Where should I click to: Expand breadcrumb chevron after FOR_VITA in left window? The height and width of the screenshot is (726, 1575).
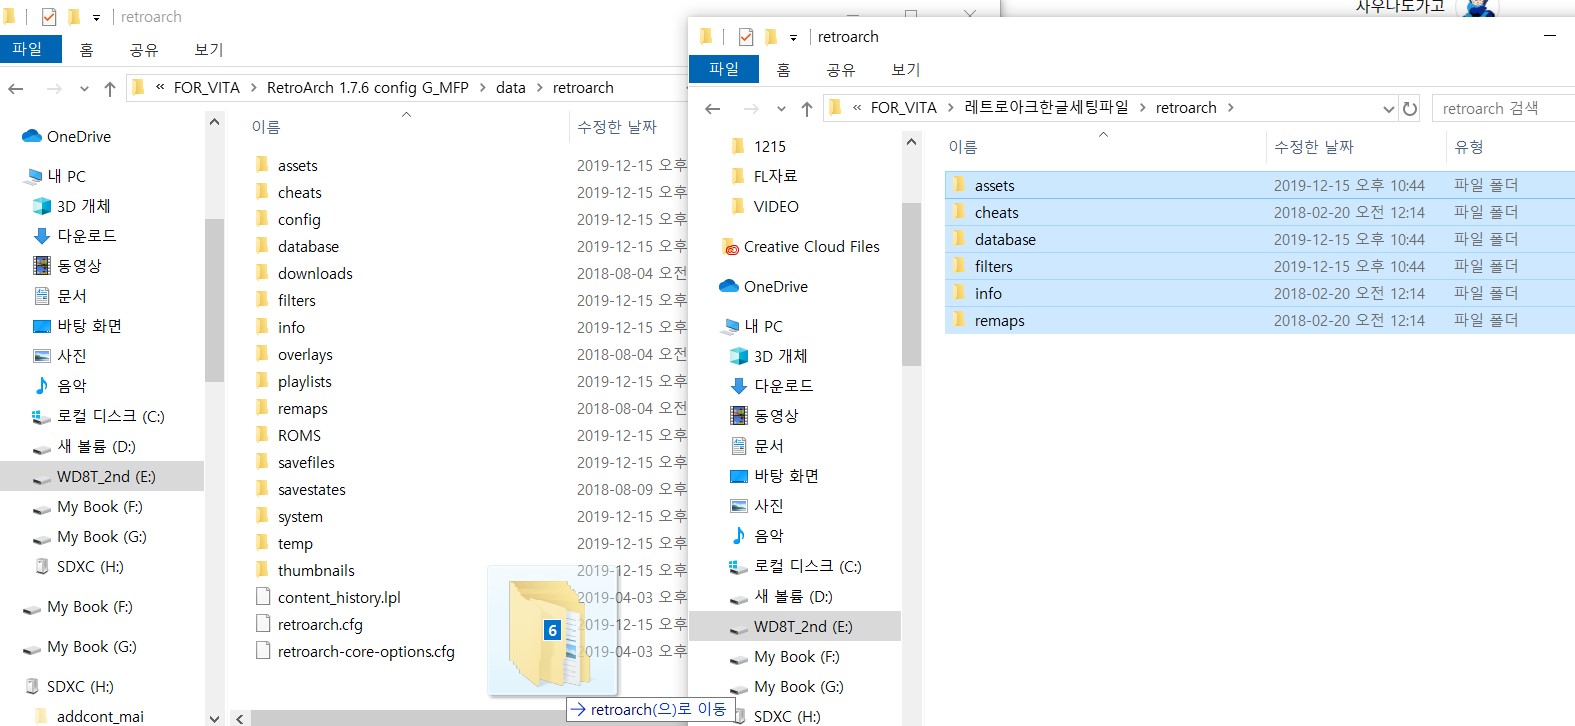click(x=254, y=88)
